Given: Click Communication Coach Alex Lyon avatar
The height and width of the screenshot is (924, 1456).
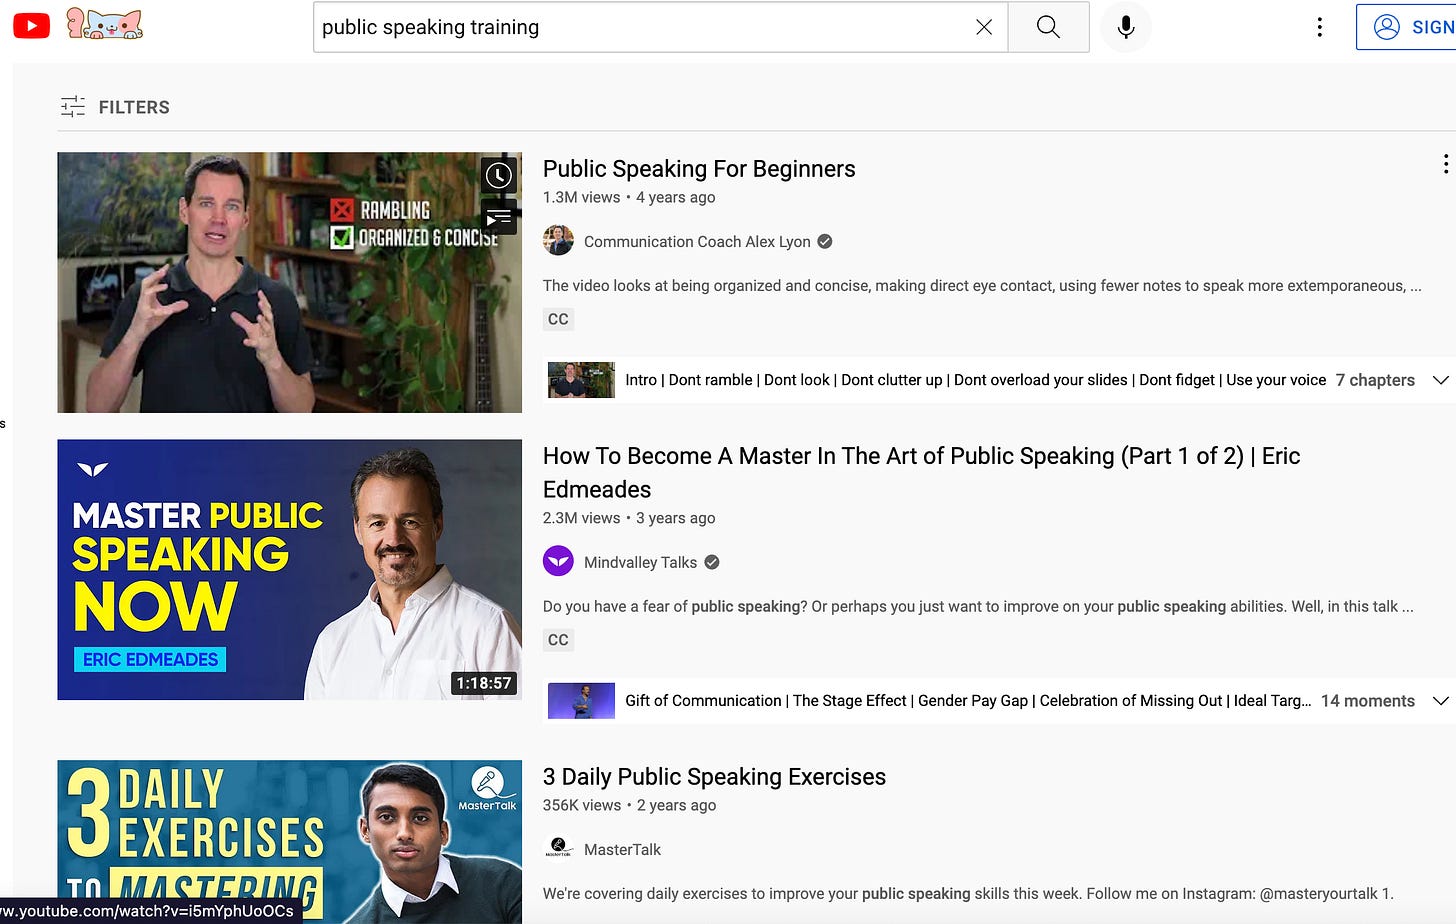Looking at the screenshot, I should click(558, 241).
